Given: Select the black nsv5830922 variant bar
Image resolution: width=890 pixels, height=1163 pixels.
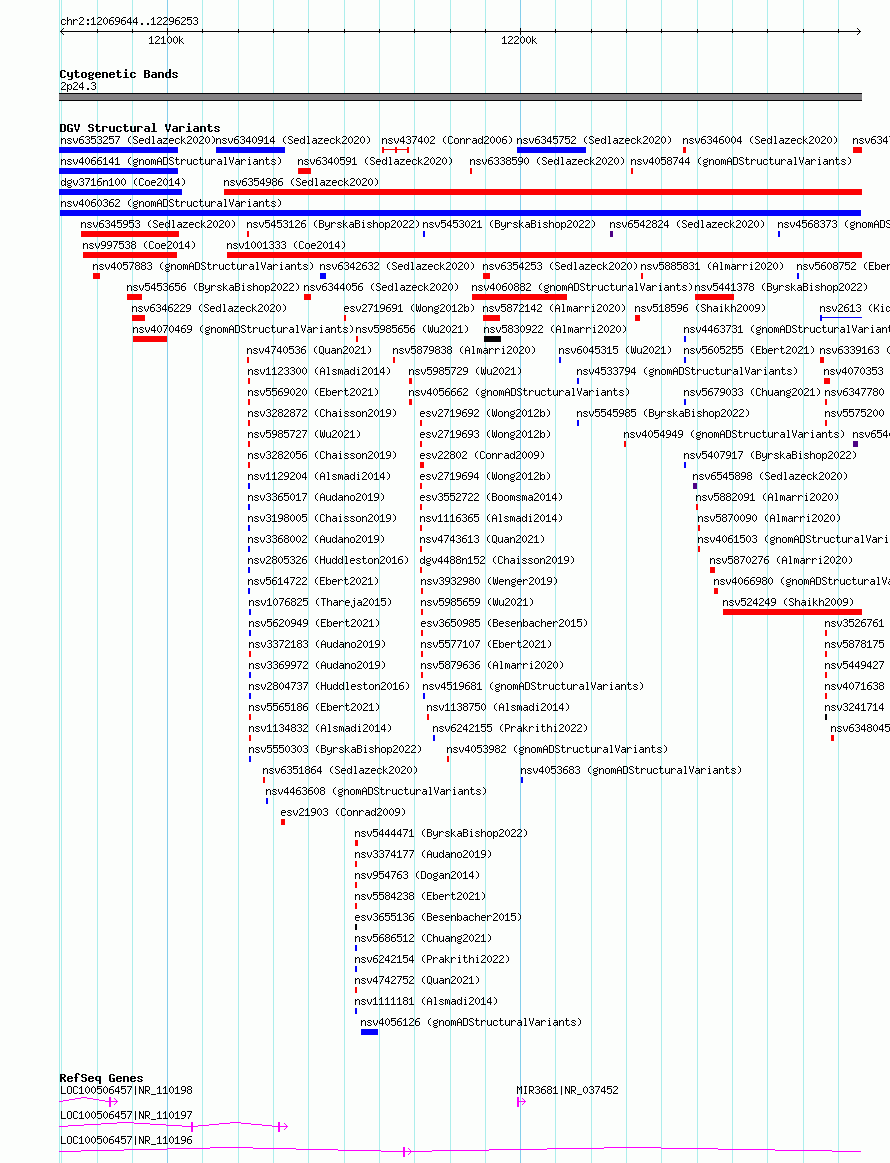Looking at the screenshot, I should (x=492, y=339).
